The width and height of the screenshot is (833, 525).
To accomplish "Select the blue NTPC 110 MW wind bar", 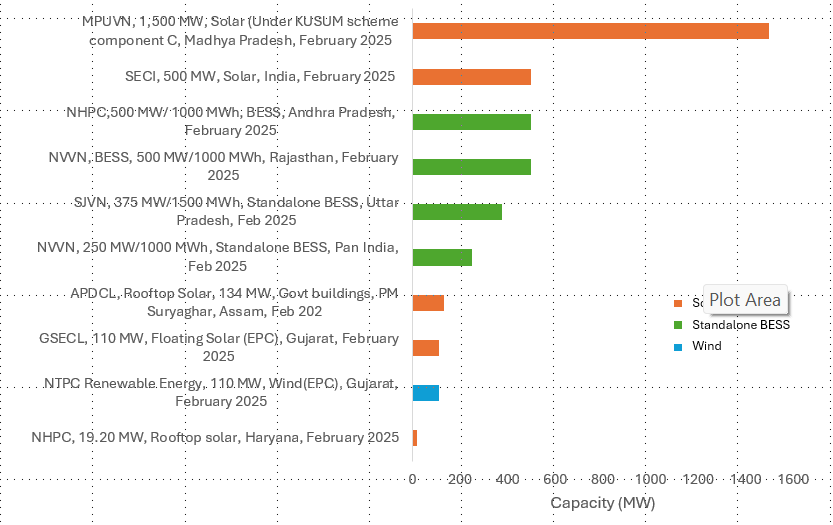I will click(x=426, y=393).
